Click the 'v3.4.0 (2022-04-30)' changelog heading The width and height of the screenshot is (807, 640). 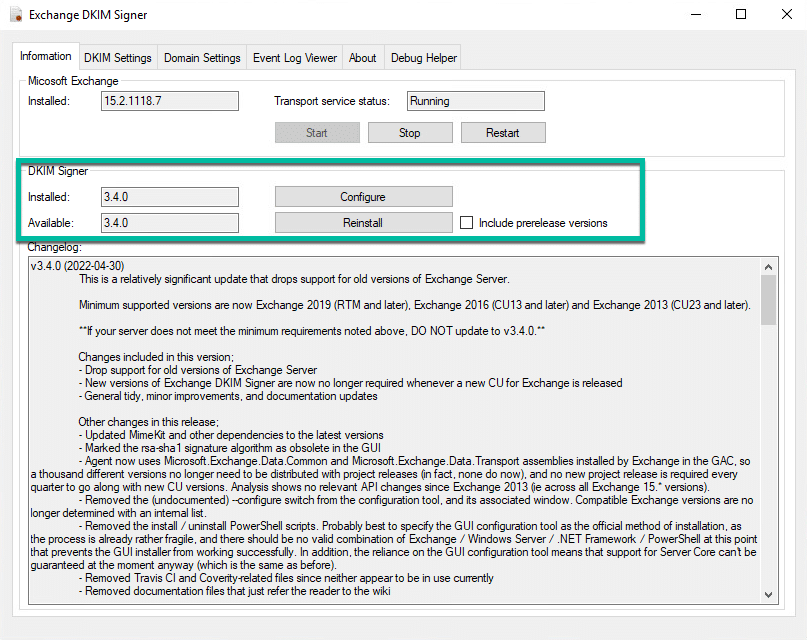(x=77, y=266)
